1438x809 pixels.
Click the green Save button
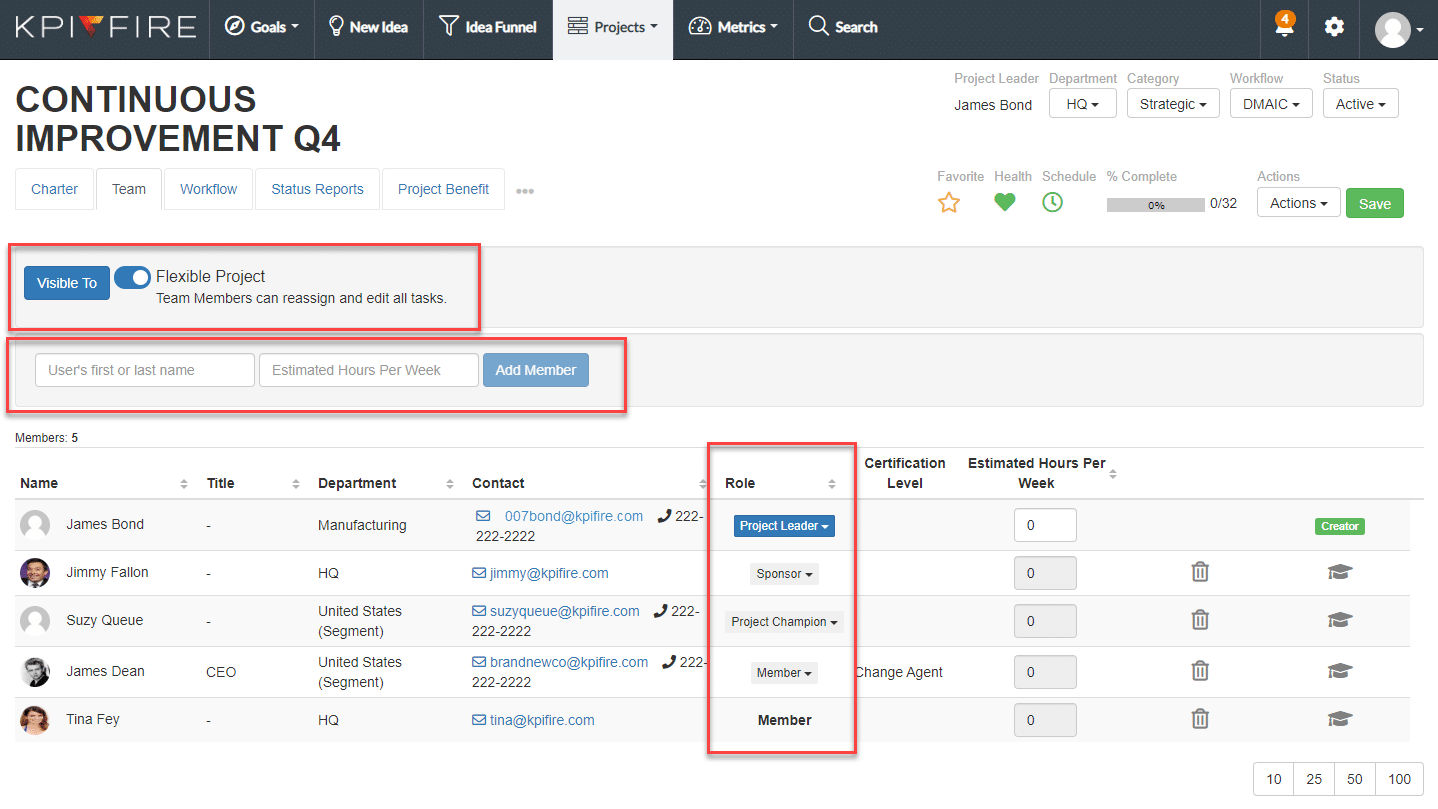click(x=1374, y=203)
